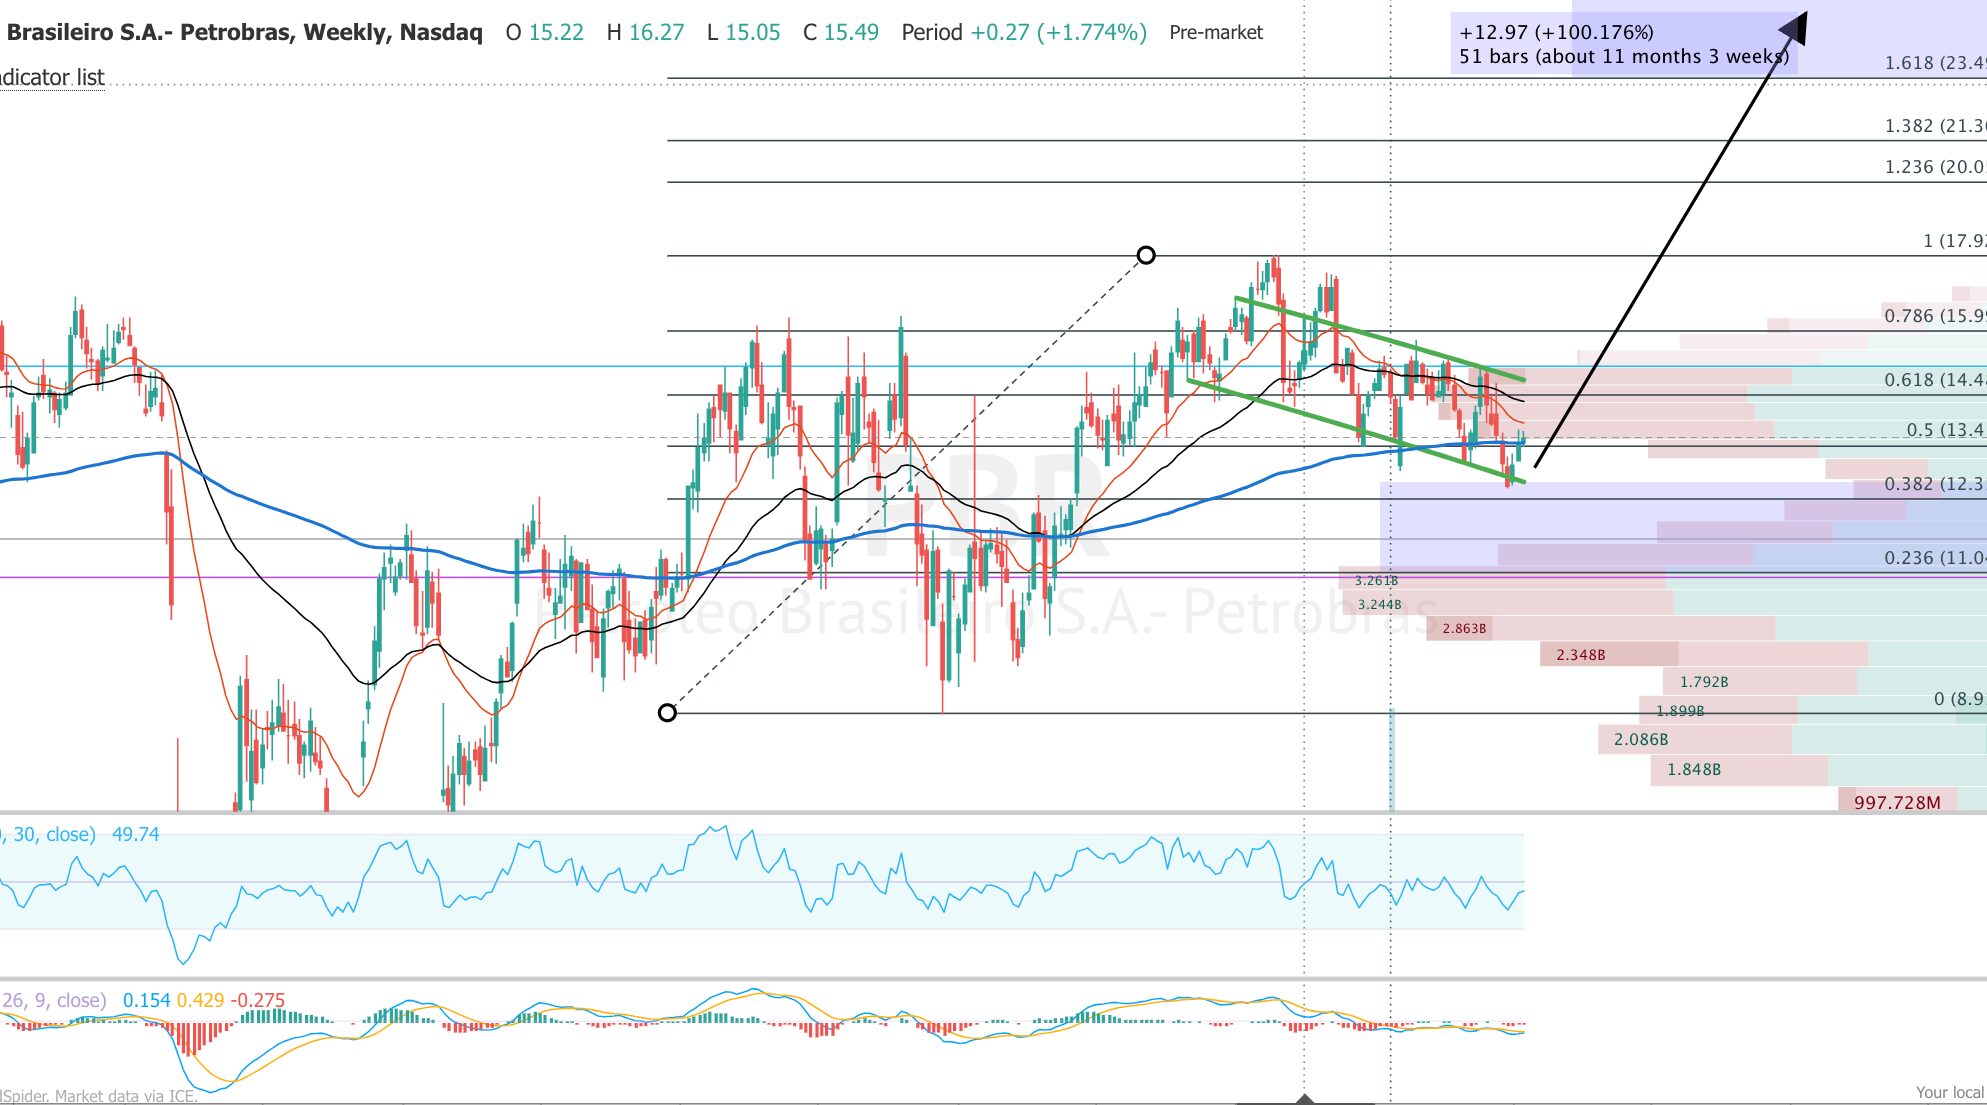Viewport: 1987px width, 1105px height.
Task: Click the 0.786 Fibonacci retracement label
Action: pyautogui.click(x=1935, y=316)
